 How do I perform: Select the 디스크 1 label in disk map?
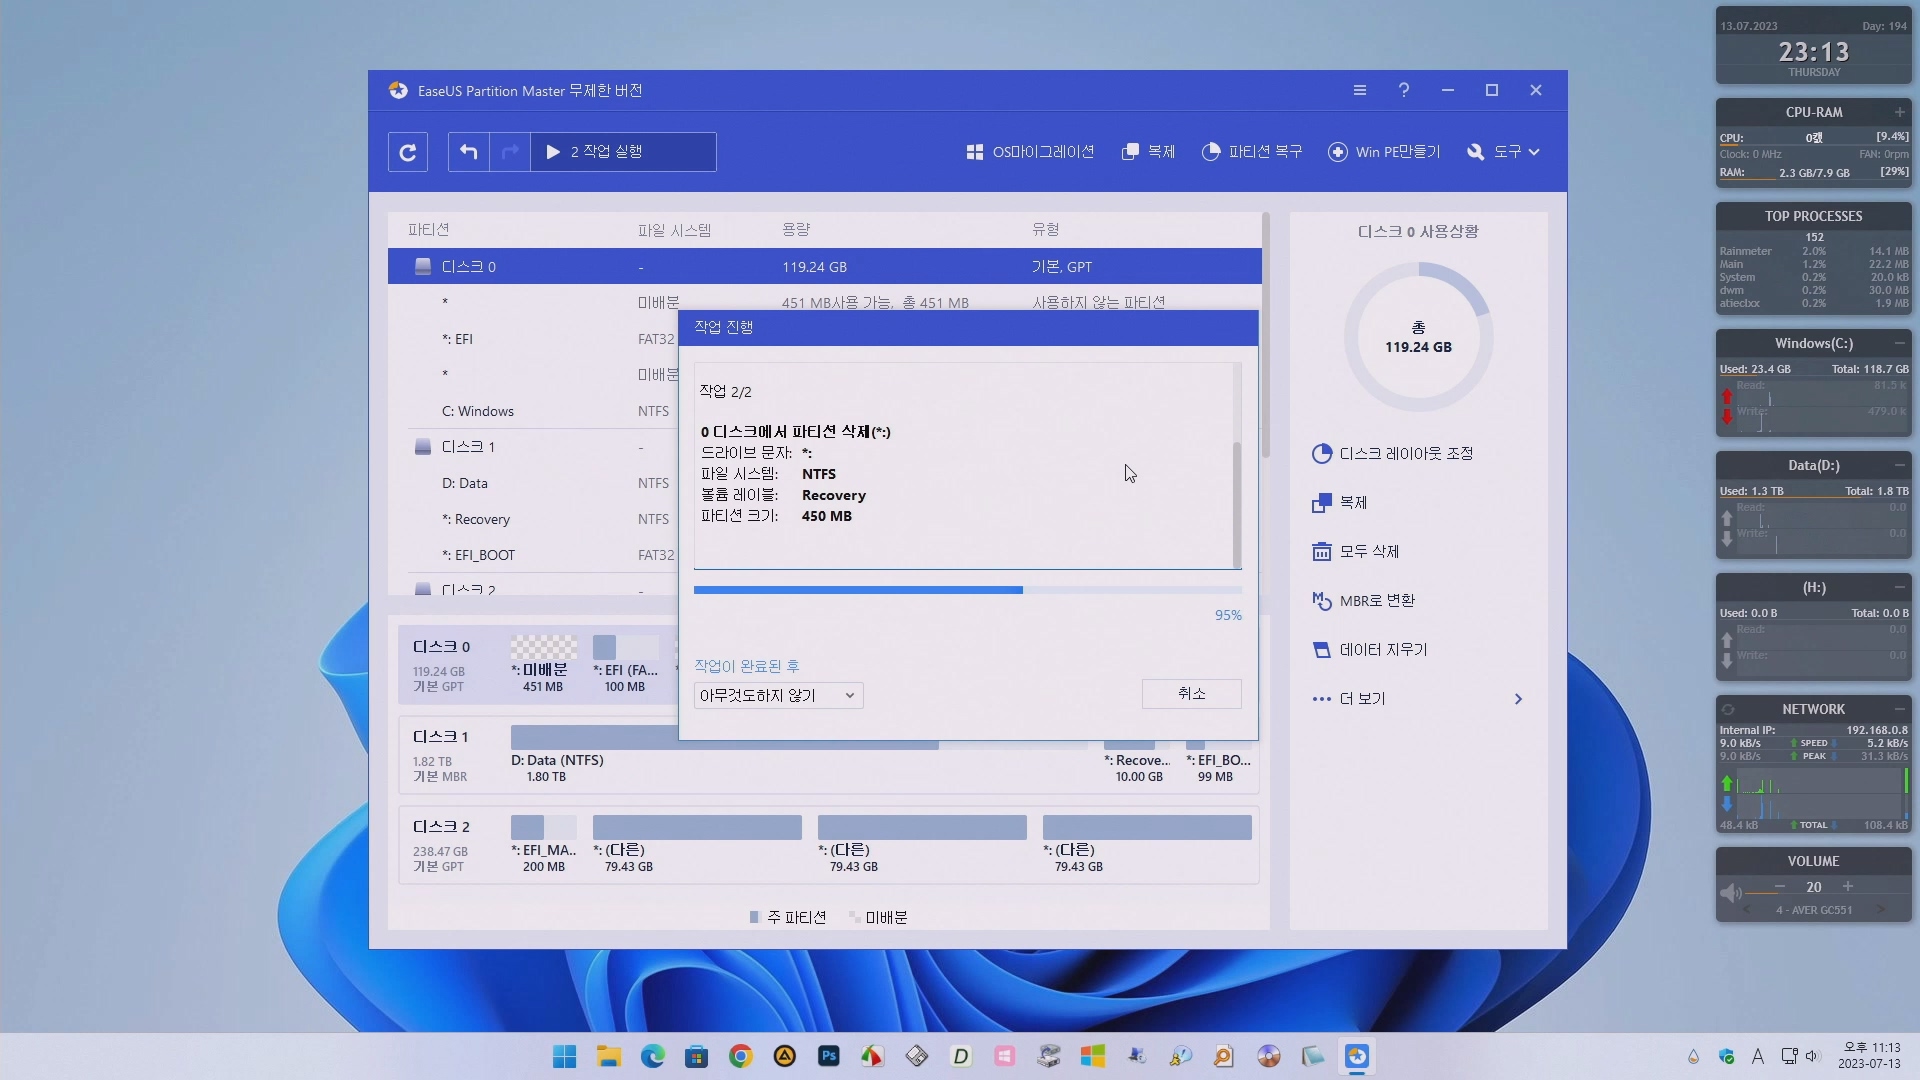pyautogui.click(x=440, y=737)
